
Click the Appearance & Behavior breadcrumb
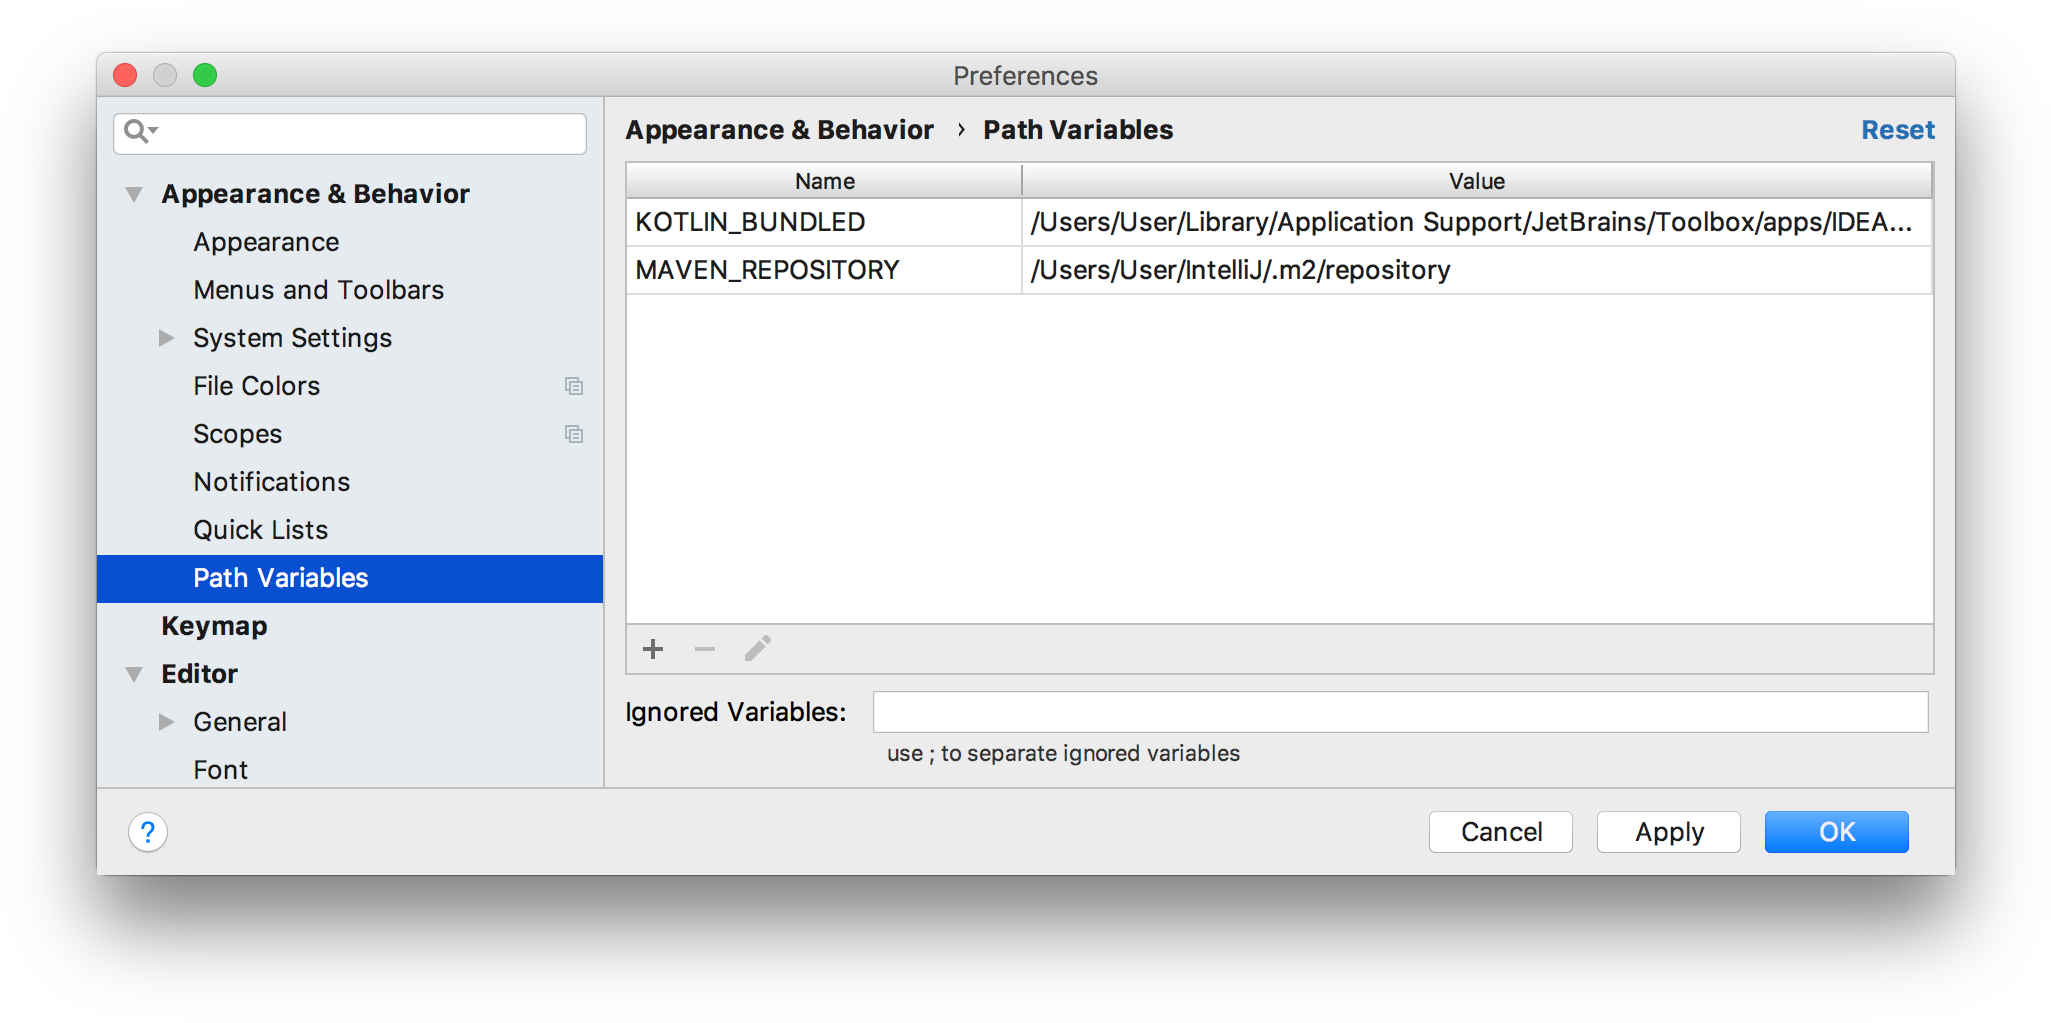(780, 129)
